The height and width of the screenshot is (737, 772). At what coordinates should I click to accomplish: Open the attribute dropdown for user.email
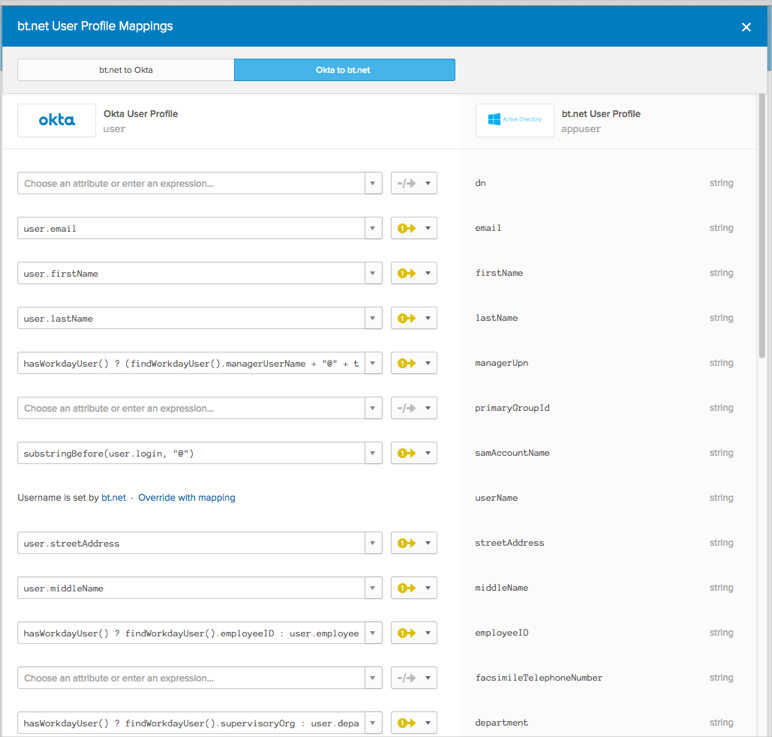[373, 228]
